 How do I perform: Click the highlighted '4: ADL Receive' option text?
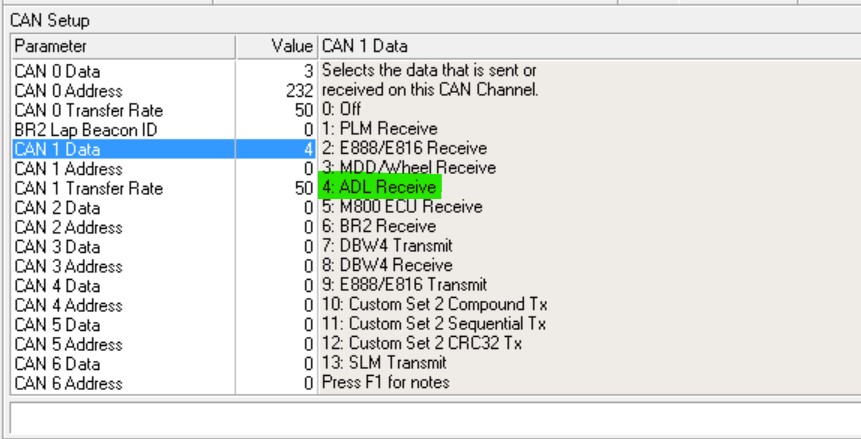pyautogui.click(x=379, y=187)
